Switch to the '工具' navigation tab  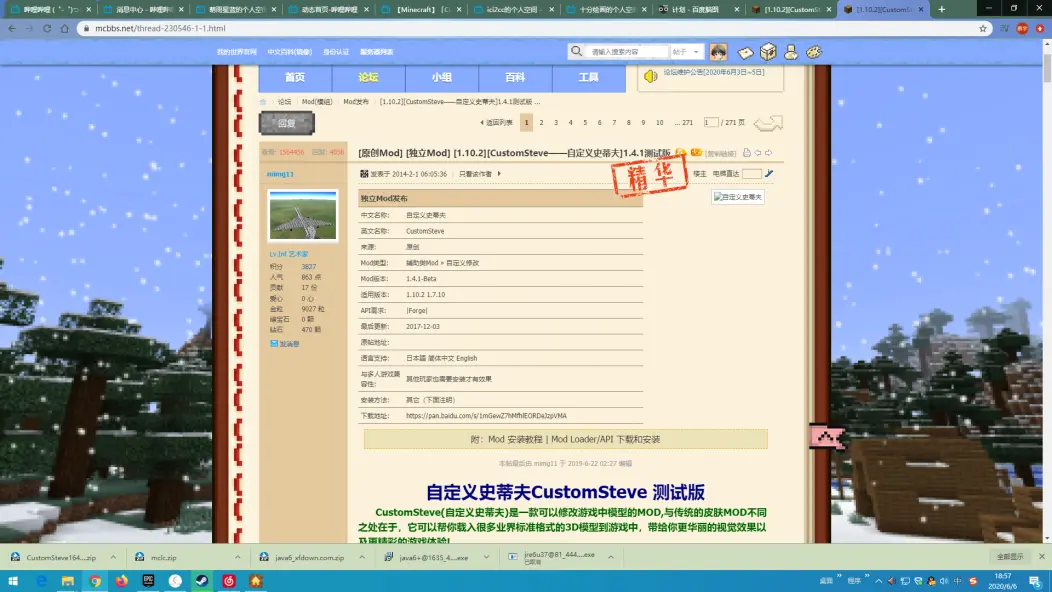(x=588, y=77)
